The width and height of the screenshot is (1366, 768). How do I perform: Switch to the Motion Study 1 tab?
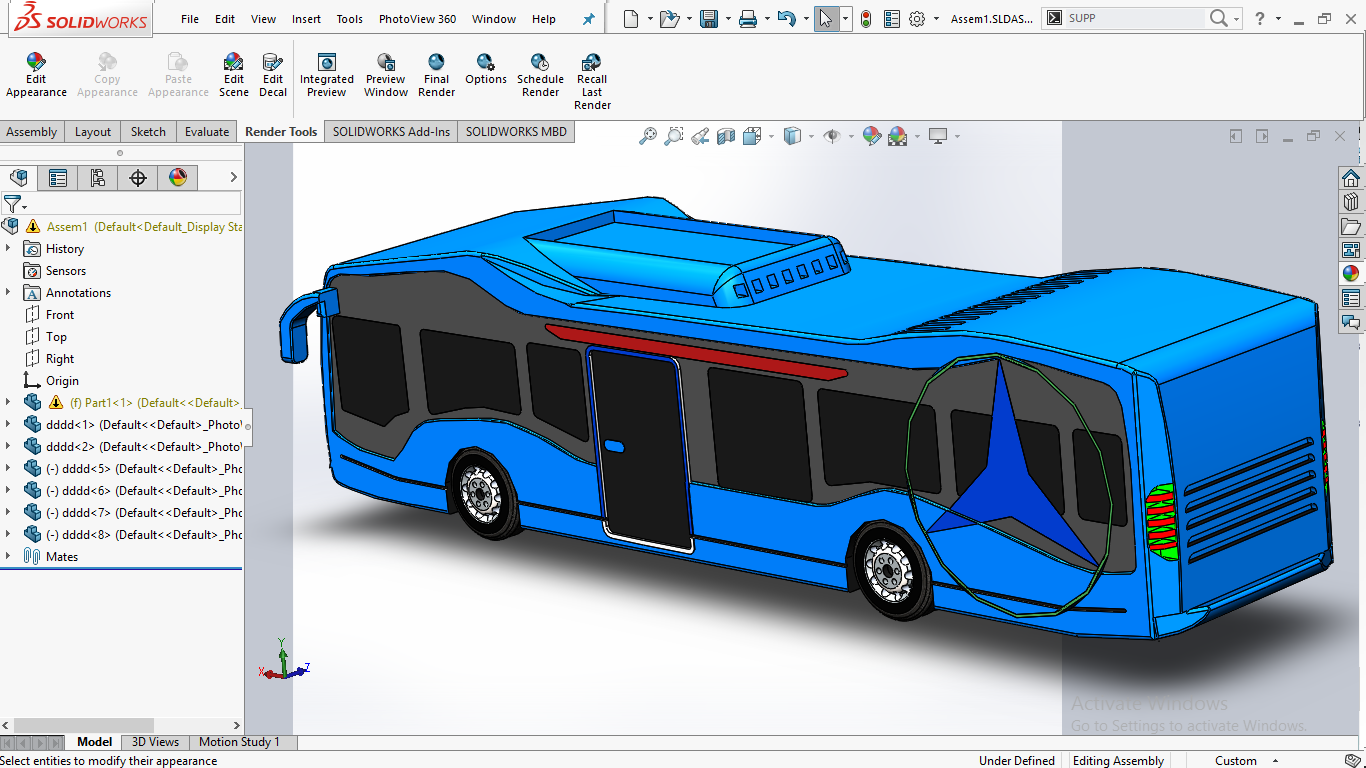tap(239, 742)
